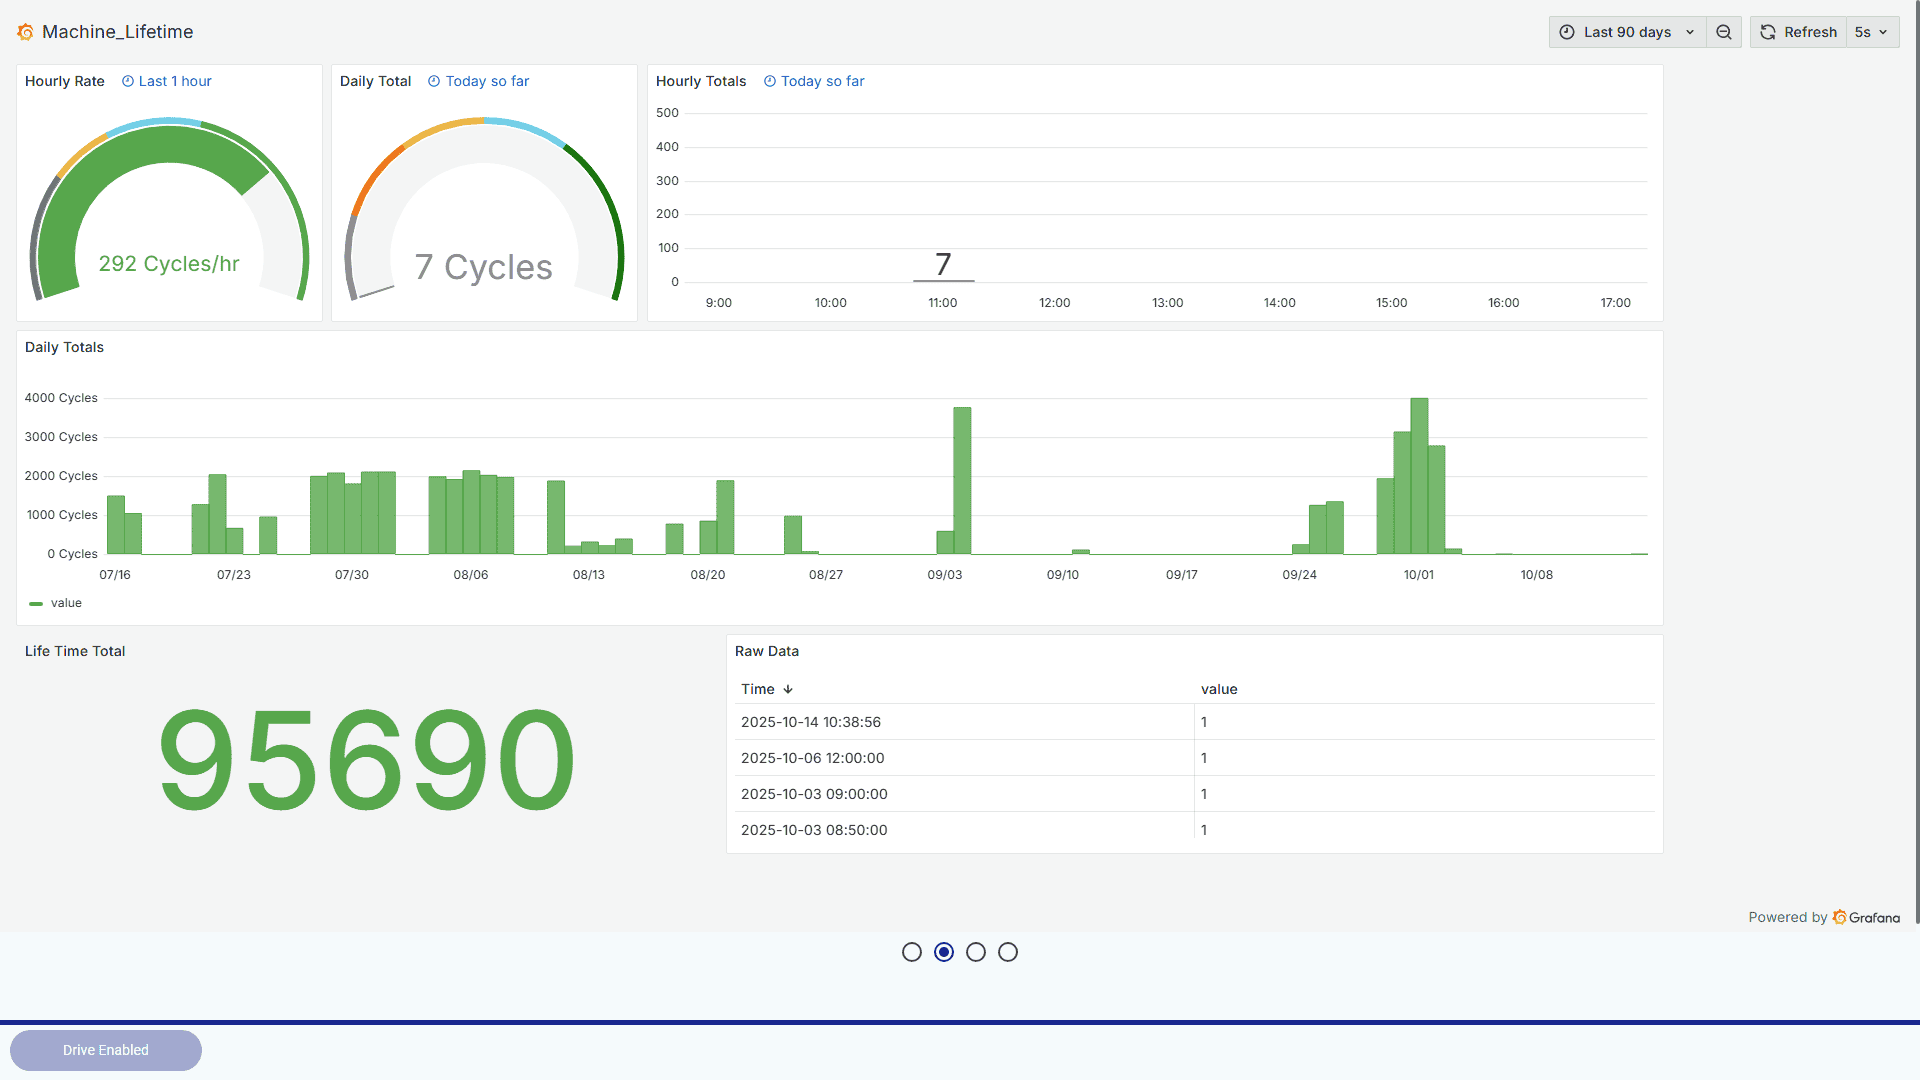Click the zoom out time range icon
The height and width of the screenshot is (1080, 1920).
coord(1724,32)
